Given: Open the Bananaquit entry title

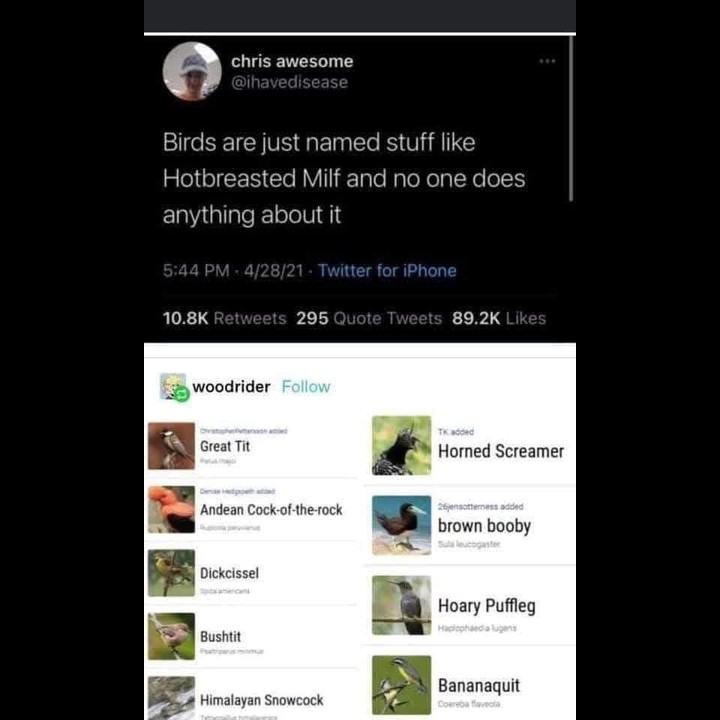Looking at the screenshot, I should (479, 686).
